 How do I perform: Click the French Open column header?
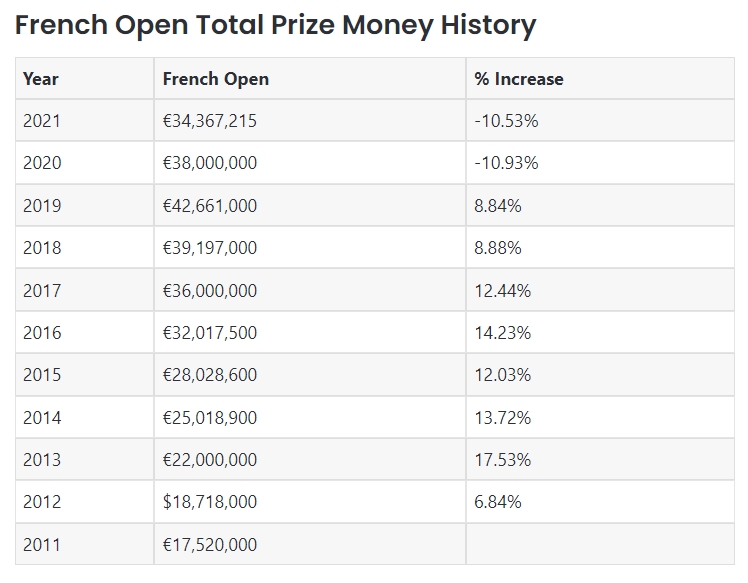click(x=216, y=79)
